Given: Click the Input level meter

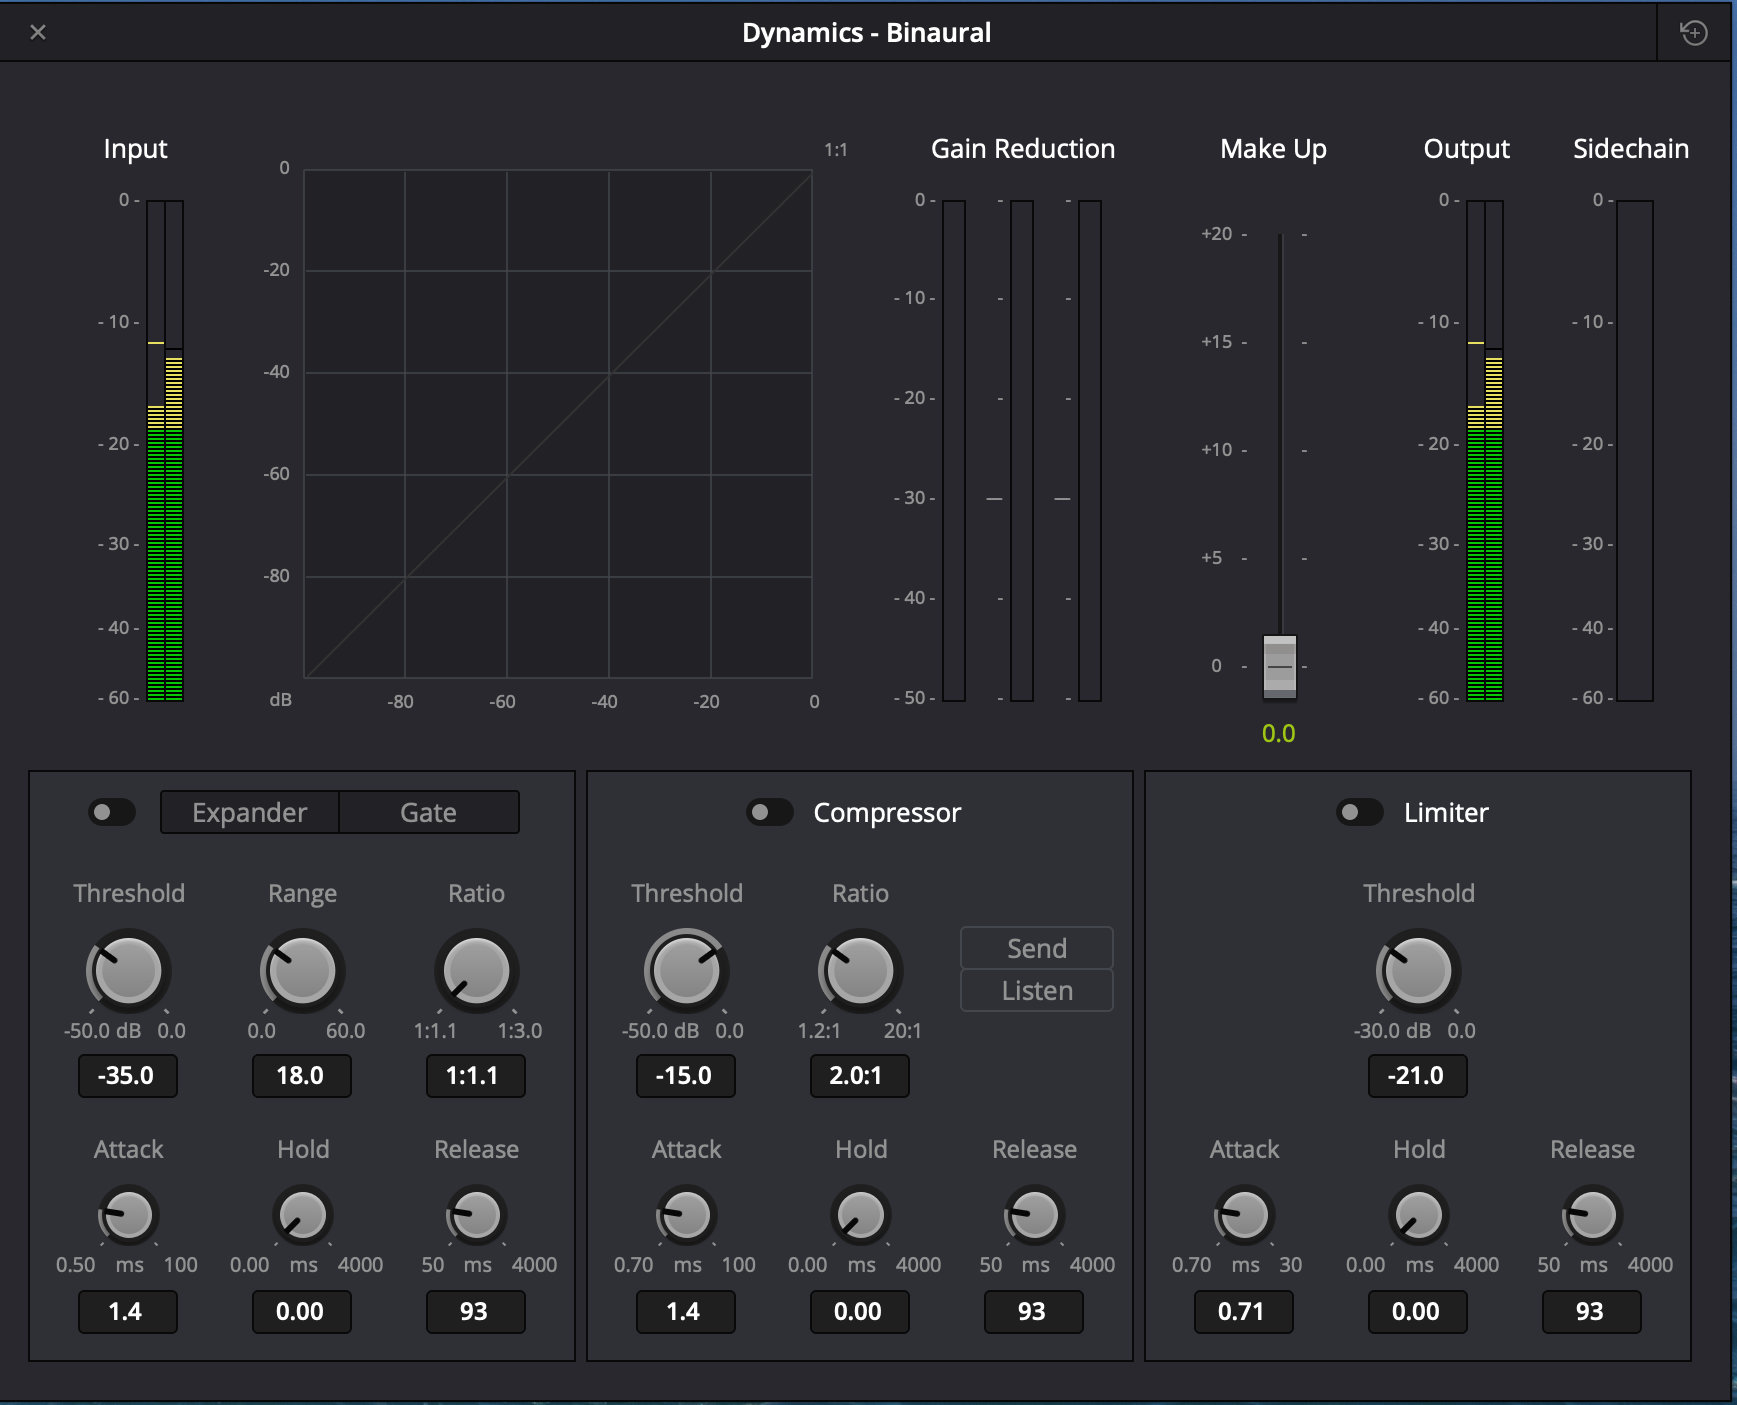Looking at the screenshot, I should click(x=165, y=450).
